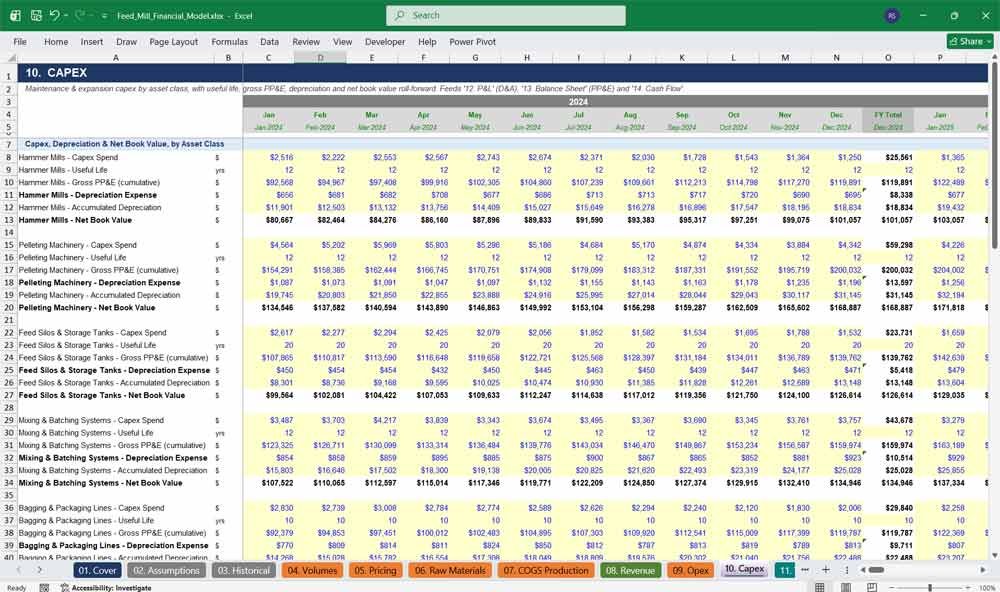
Task: Switch to the 07. COGS Production sheet tab
Action: 546,570
